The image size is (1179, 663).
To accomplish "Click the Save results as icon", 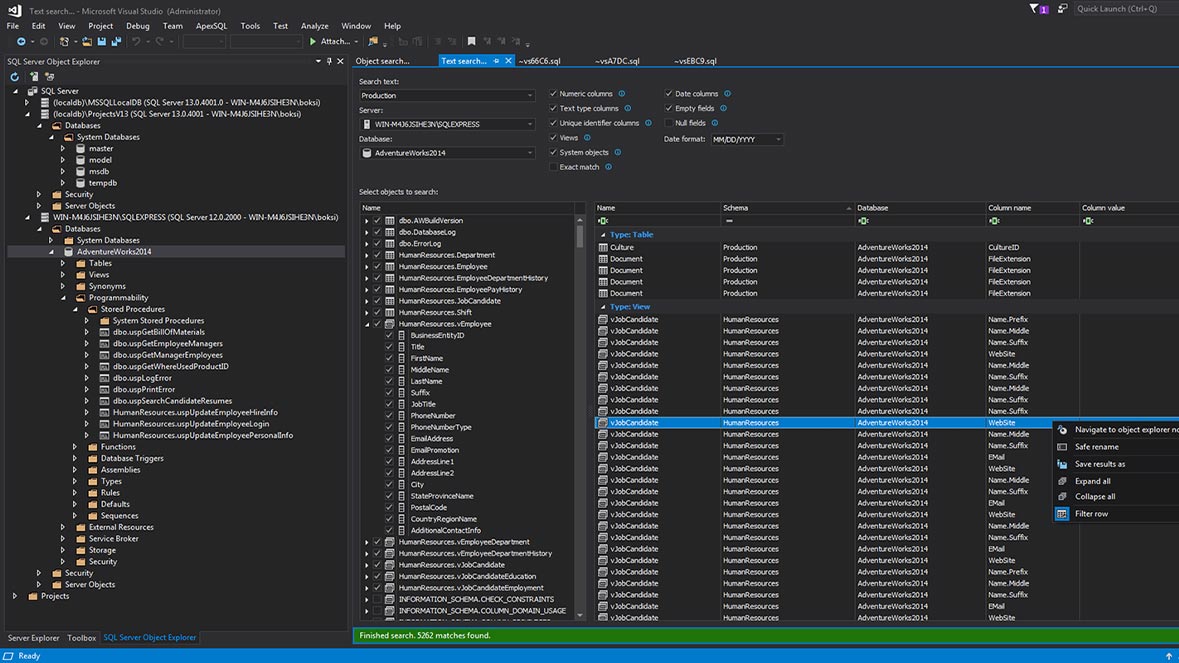I will [1062, 464].
